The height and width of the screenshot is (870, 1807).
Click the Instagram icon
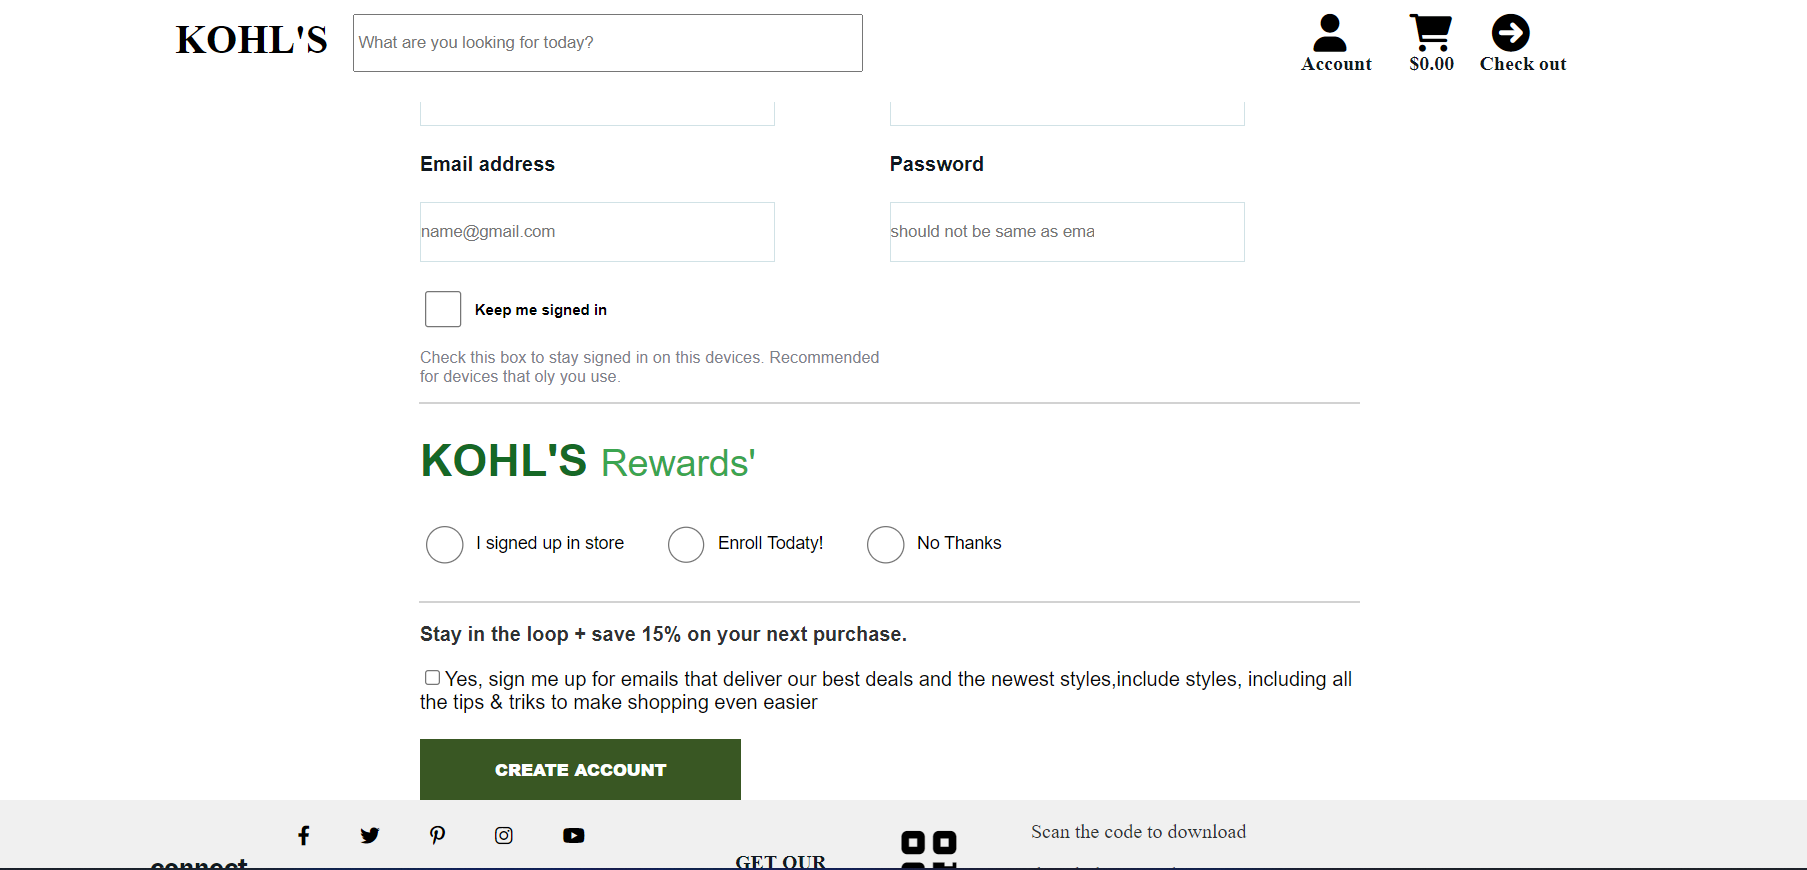click(503, 835)
